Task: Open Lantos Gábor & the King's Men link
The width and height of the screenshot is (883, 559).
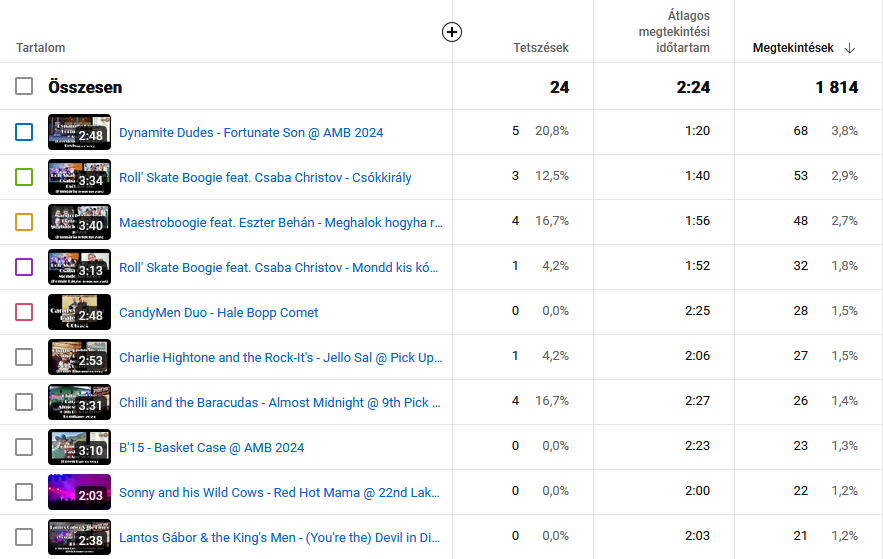Action: [x=279, y=537]
